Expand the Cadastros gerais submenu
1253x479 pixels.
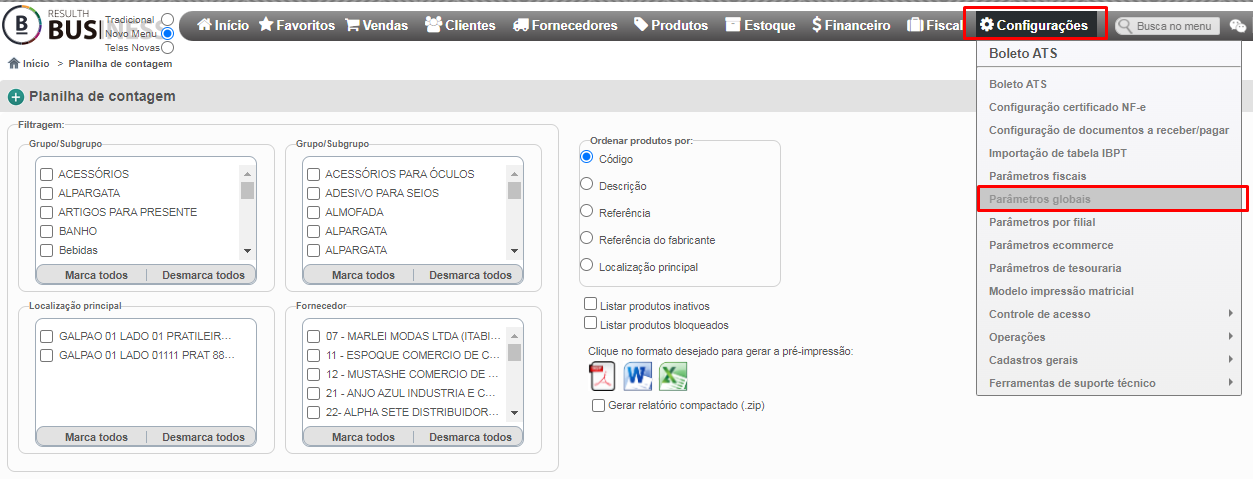[x=1112, y=360]
